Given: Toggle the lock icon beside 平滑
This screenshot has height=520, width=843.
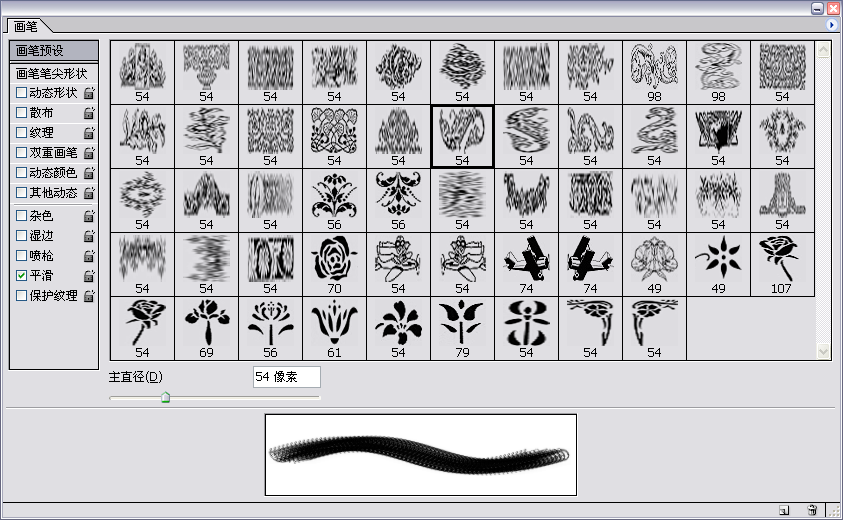Looking at the screenshot, I should (x=89, y=276).
